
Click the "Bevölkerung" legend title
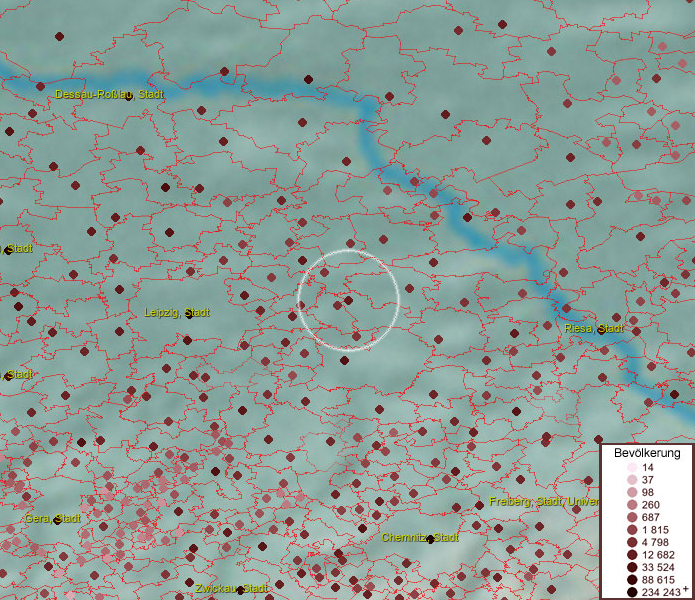pos(647,453)
